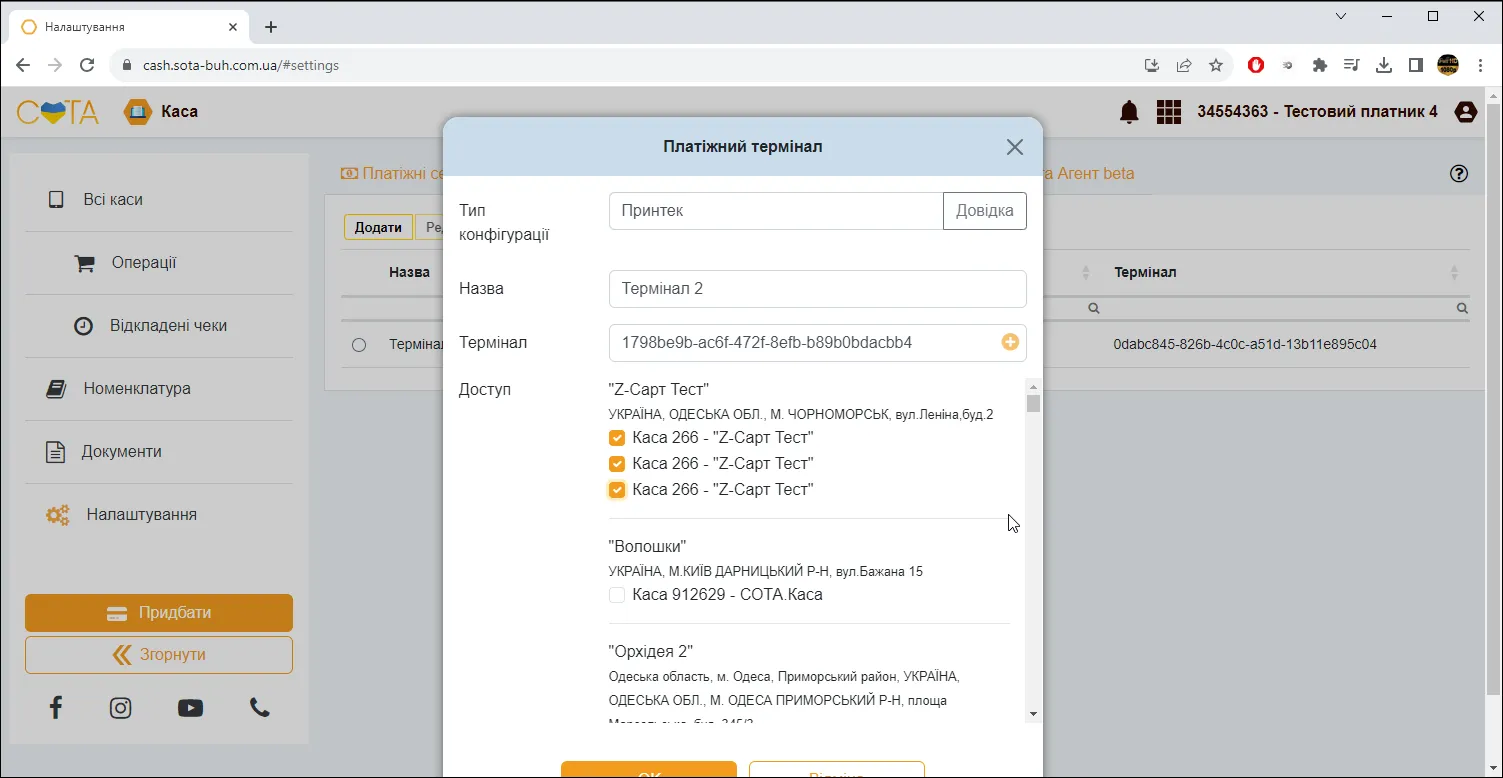Select the Термінал row radio button
Image resolution: width=1503 pixels, height=778 pixels.
pyautogui.click(x=359, y=345)
